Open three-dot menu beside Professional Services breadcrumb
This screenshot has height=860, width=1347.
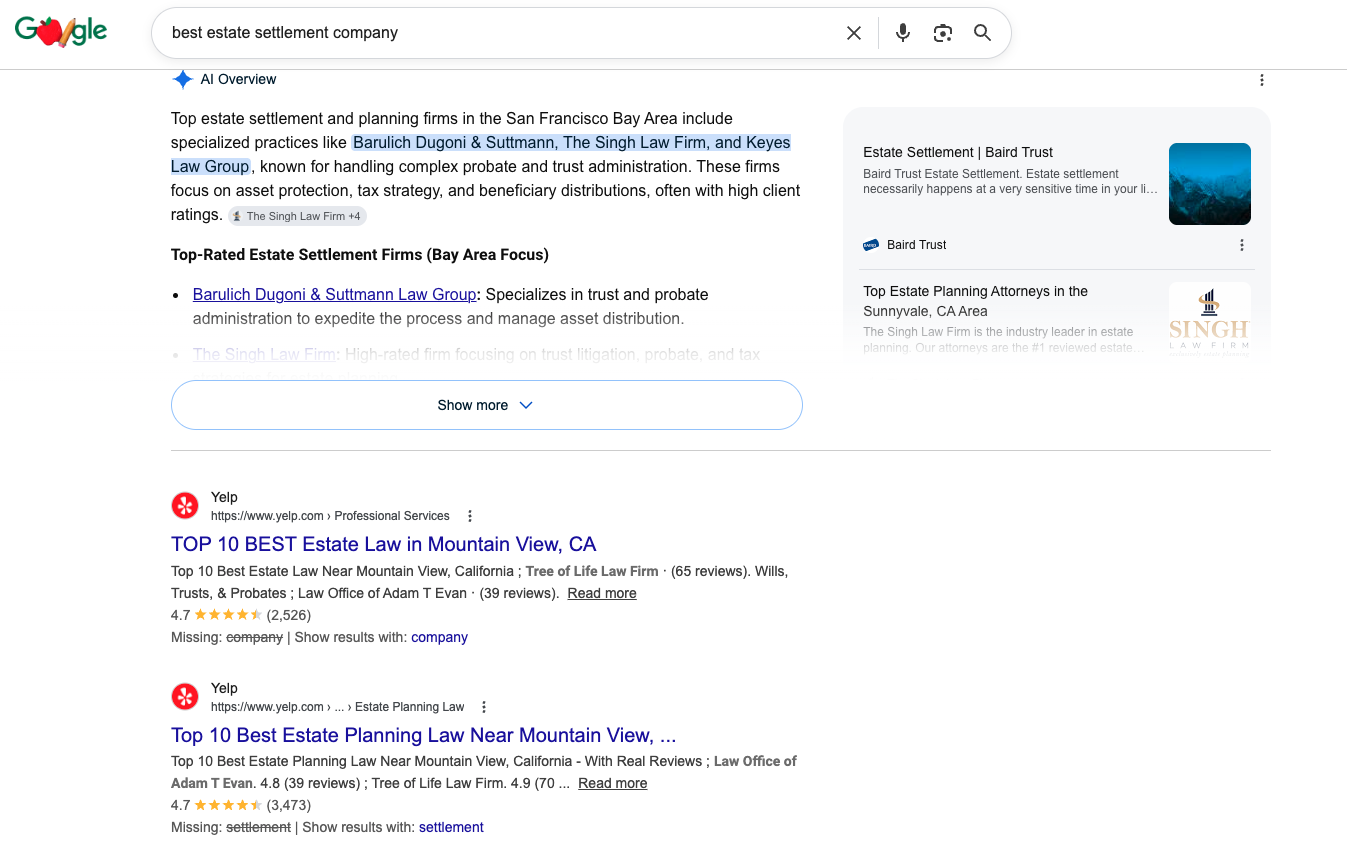point(470,516)
